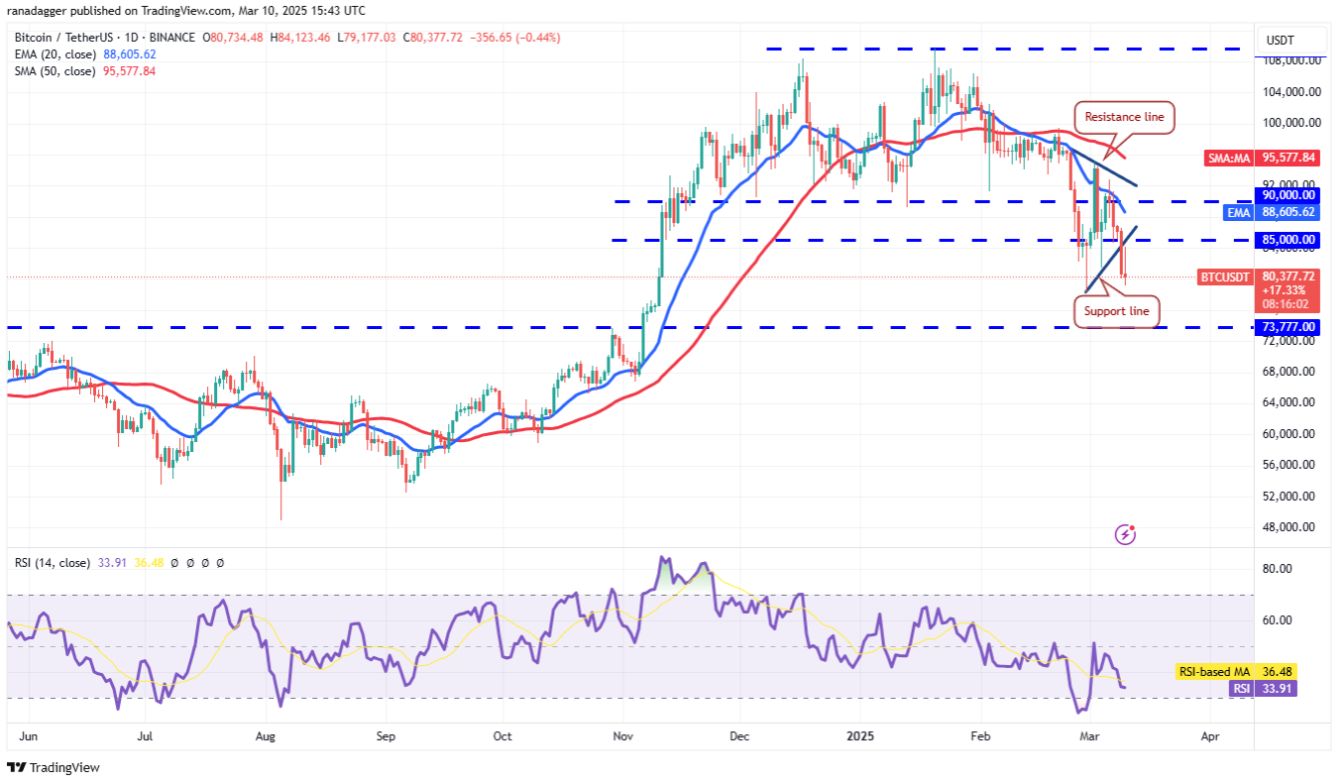Click the Jul label on time axis

coord(145,735)
